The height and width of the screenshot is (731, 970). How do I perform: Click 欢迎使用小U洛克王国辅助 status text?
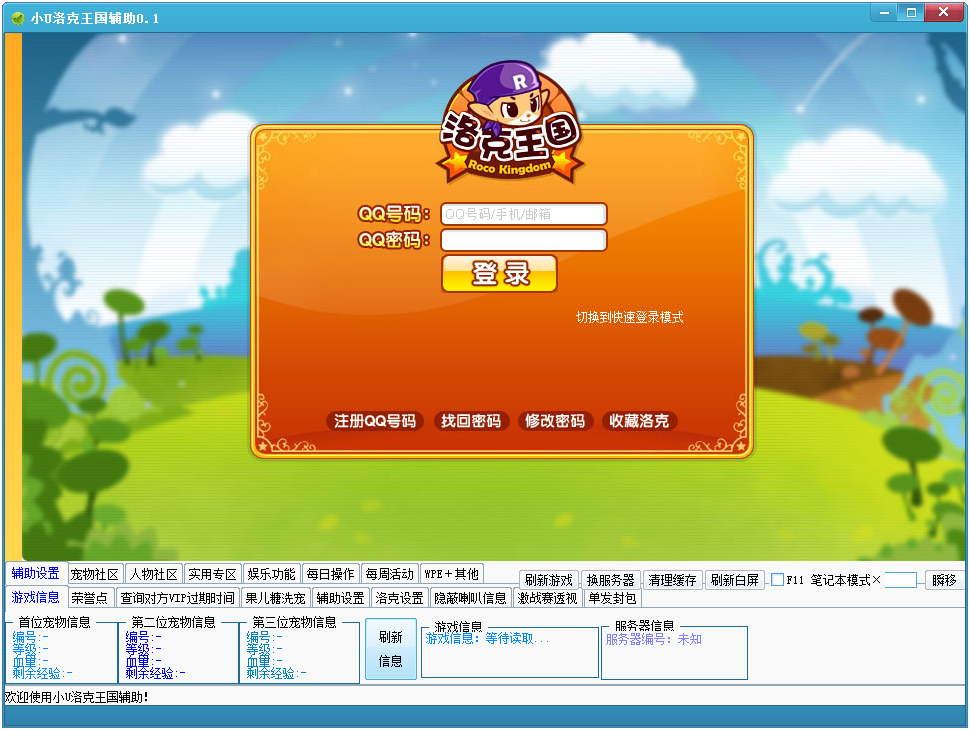click(x=77, y=697)
